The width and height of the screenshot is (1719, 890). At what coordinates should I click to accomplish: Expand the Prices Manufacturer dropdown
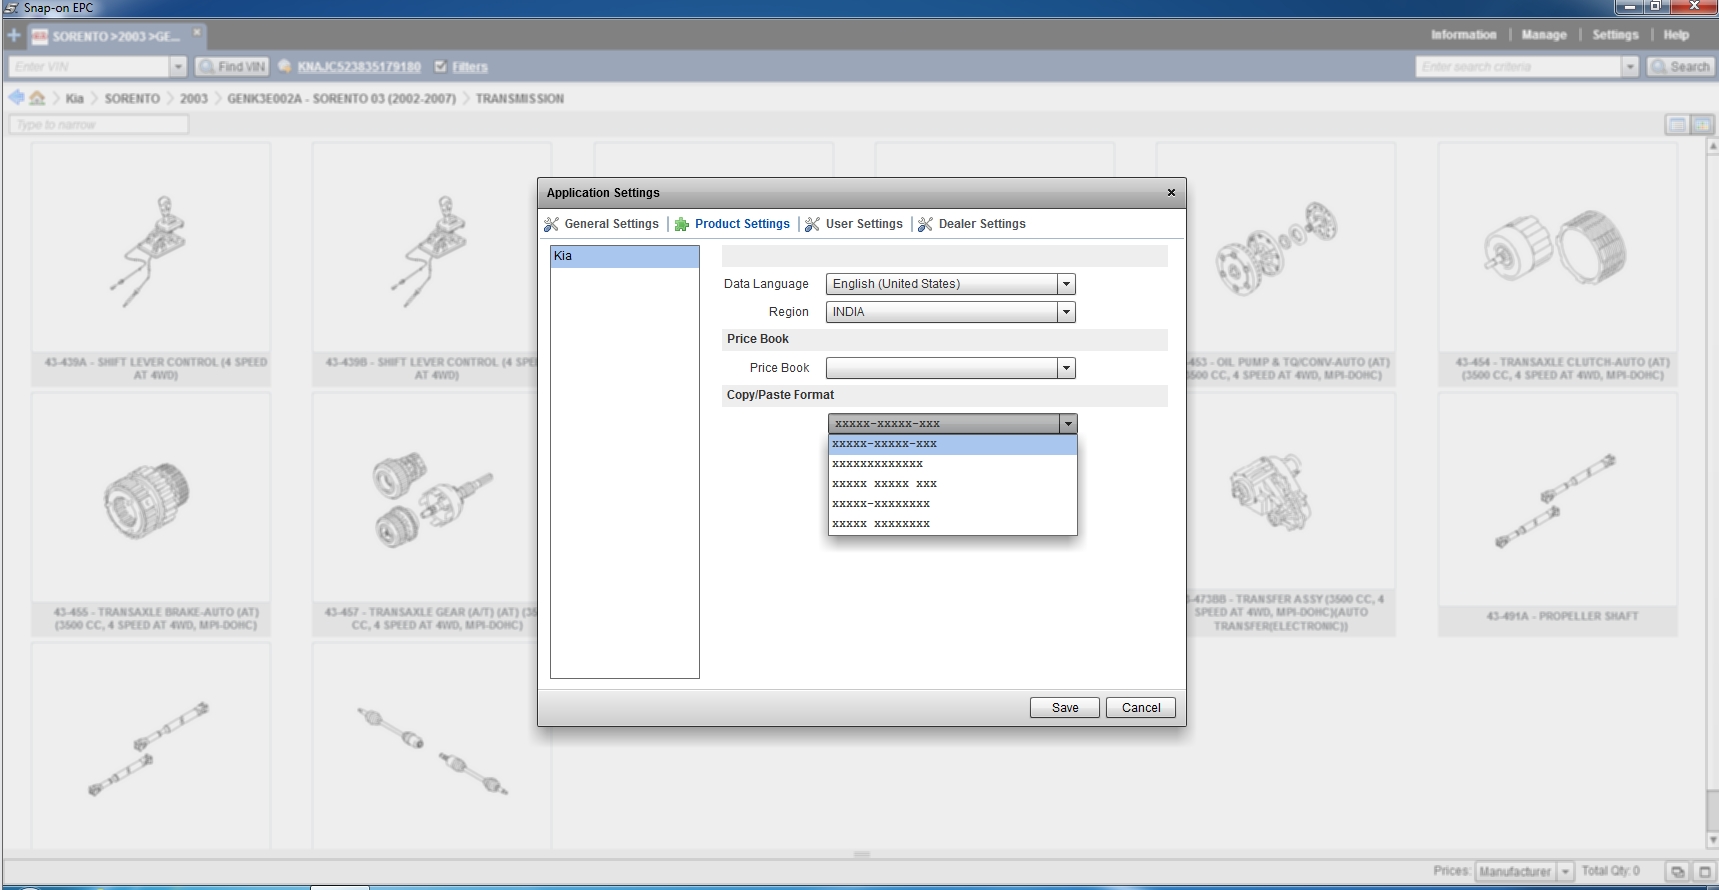click(x=1565, y=872)
